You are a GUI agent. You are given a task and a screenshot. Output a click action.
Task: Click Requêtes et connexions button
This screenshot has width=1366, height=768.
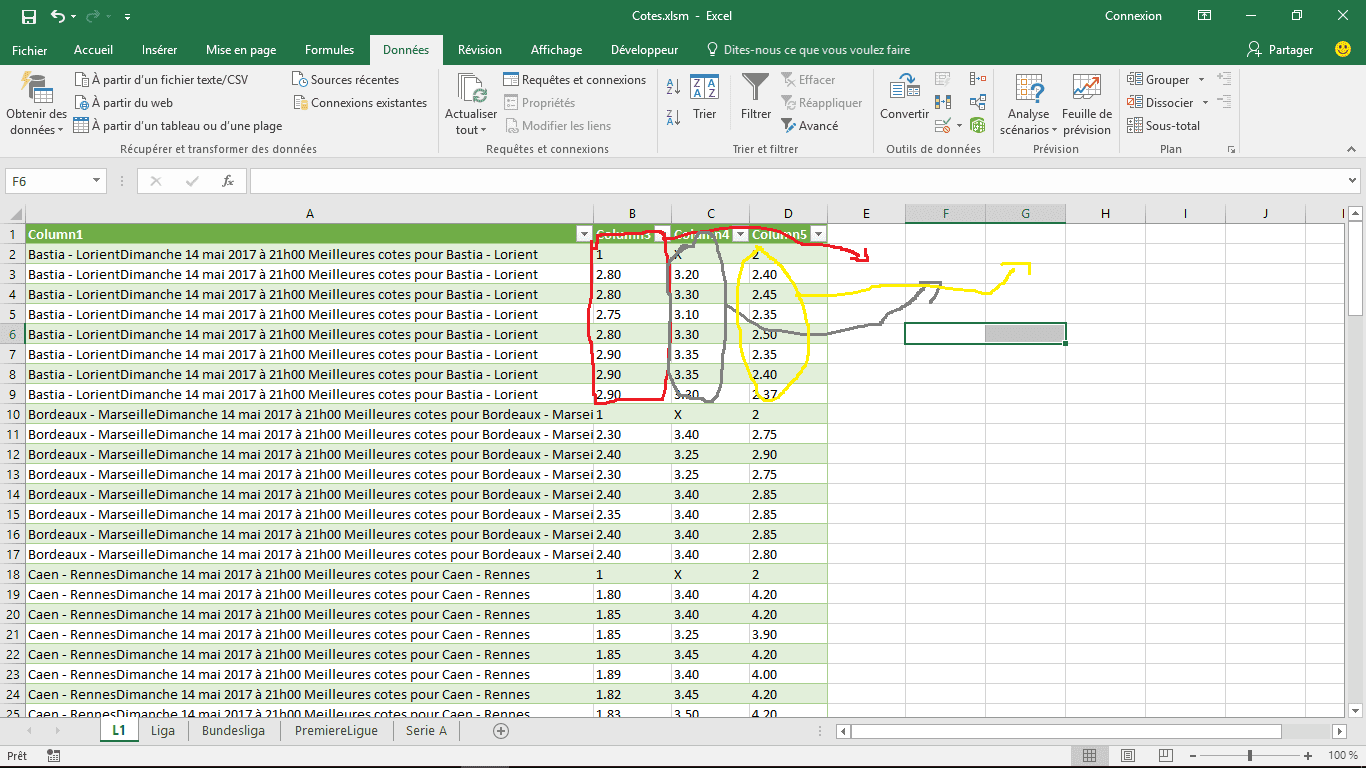click(x=575, y=80)
